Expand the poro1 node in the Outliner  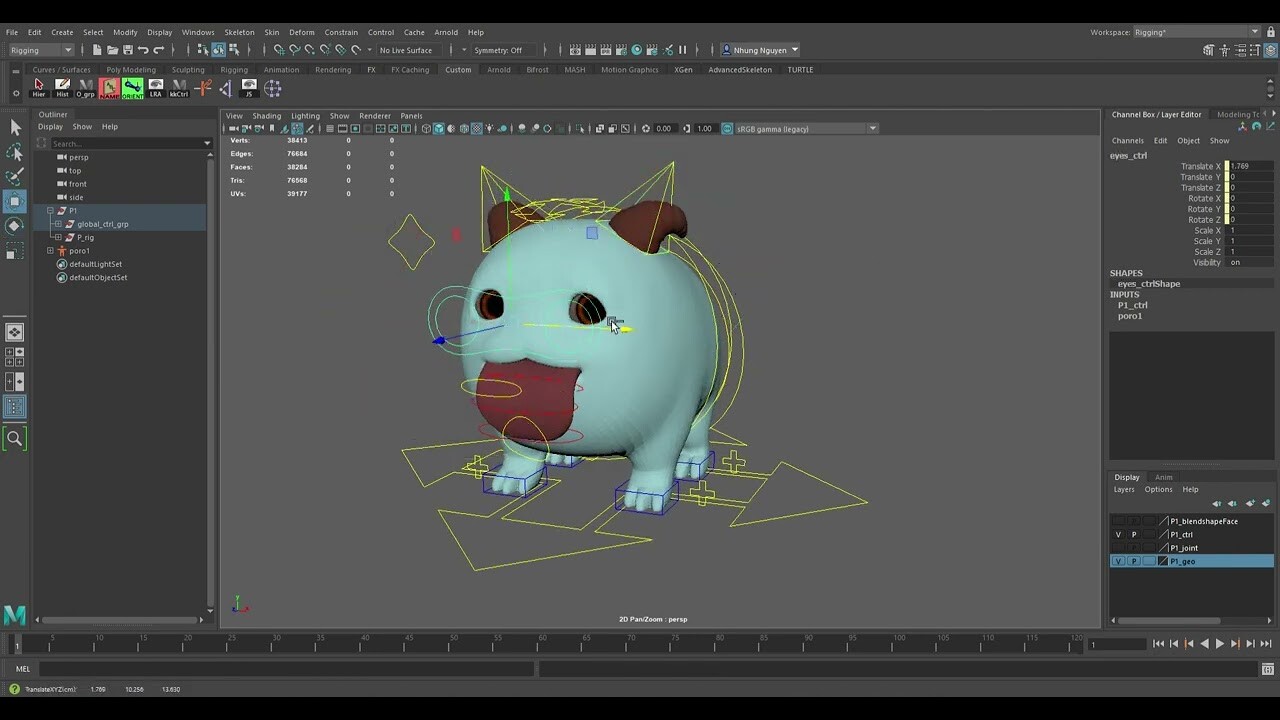click(50, 251)
